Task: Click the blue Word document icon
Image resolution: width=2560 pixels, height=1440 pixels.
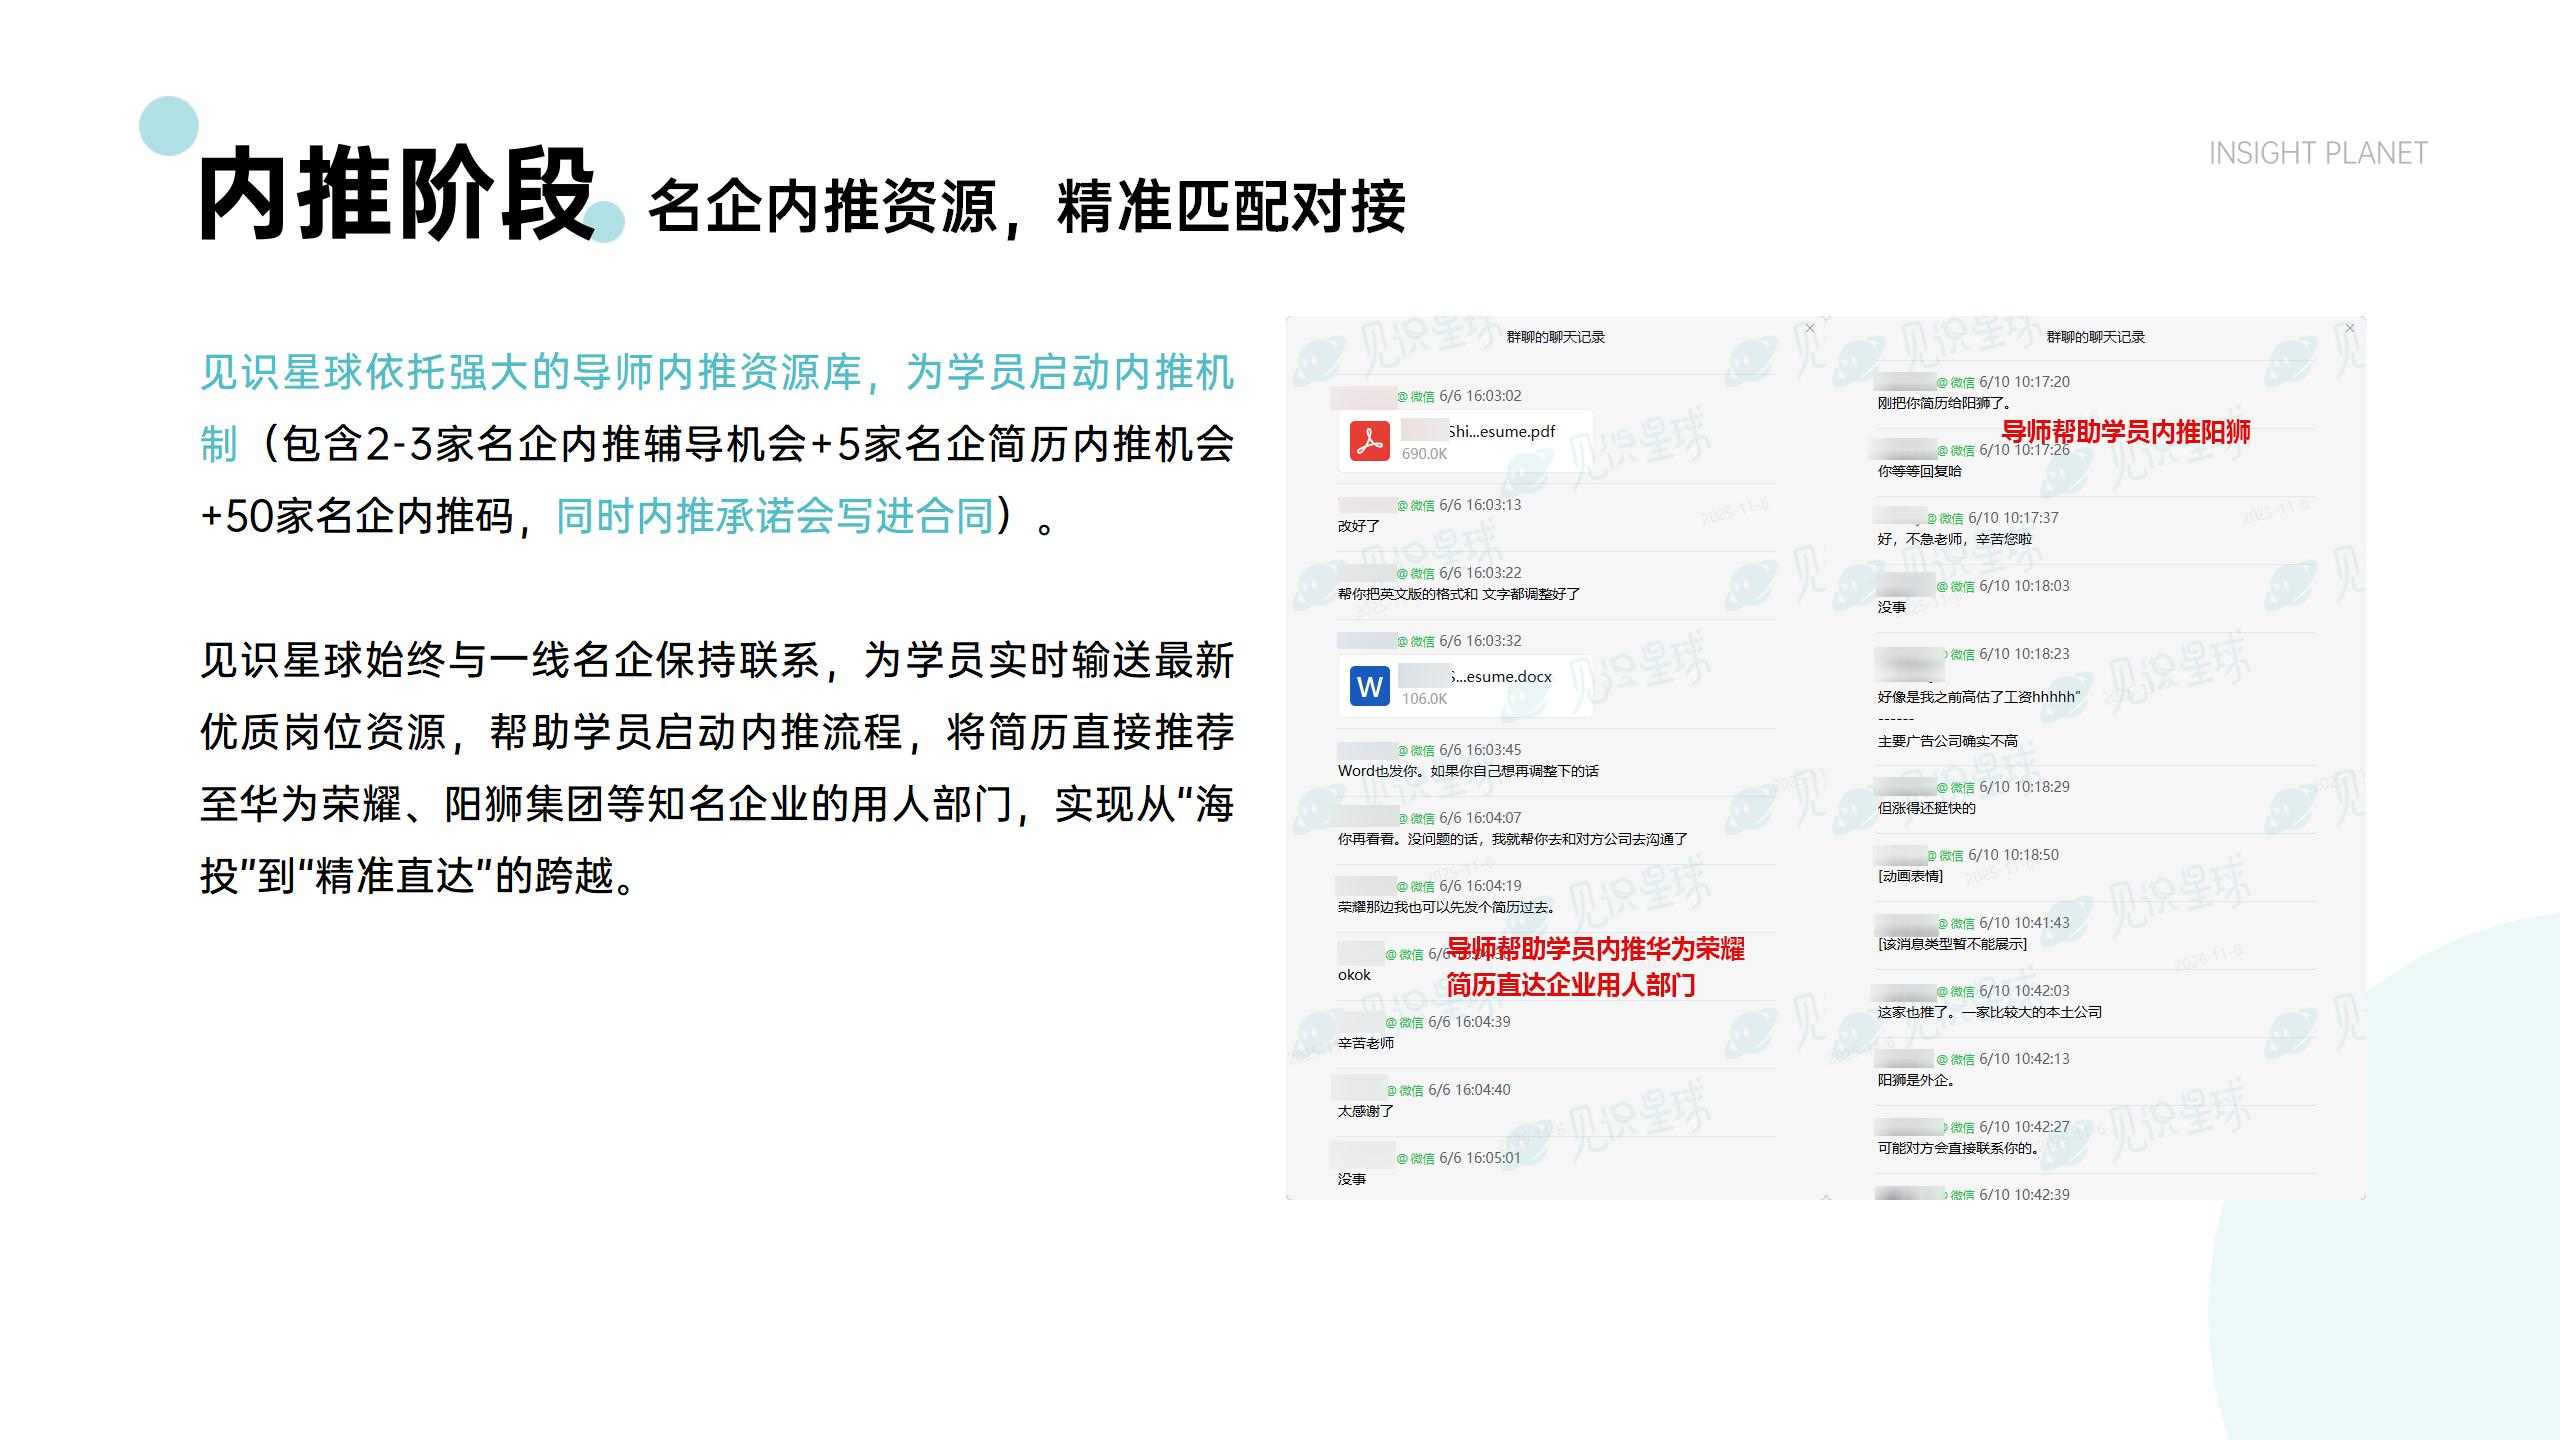Action: [1369, 686]
